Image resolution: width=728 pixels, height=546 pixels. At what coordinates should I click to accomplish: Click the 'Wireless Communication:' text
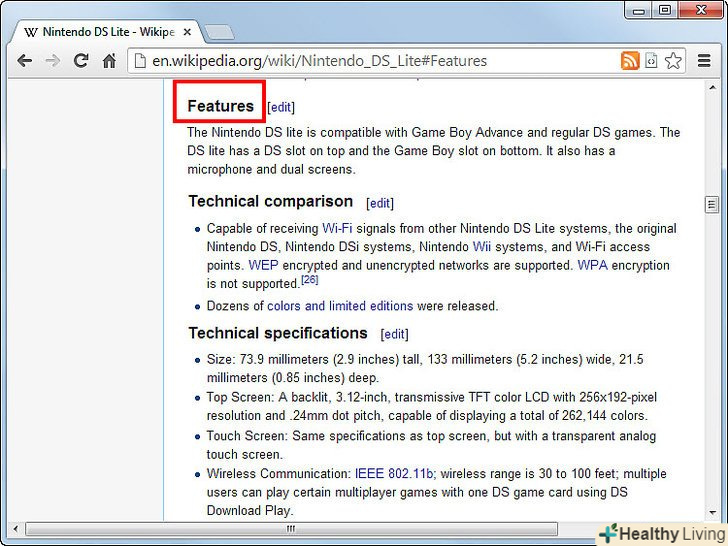[279, 474]
